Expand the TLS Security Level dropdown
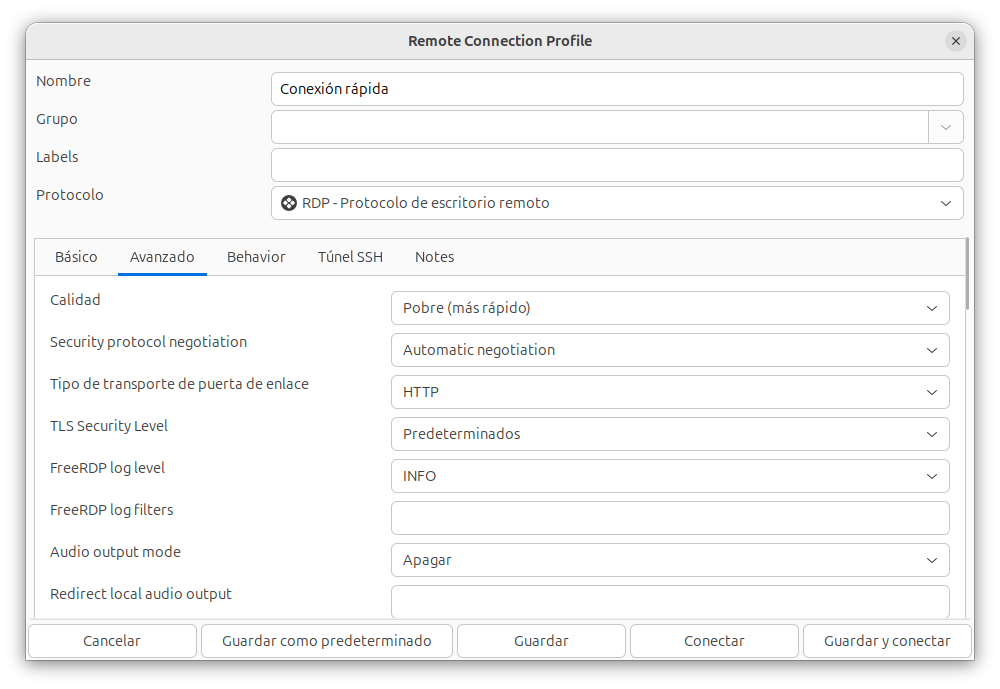The width and height of the screenshot is (1000, 689). coord(669,434)
